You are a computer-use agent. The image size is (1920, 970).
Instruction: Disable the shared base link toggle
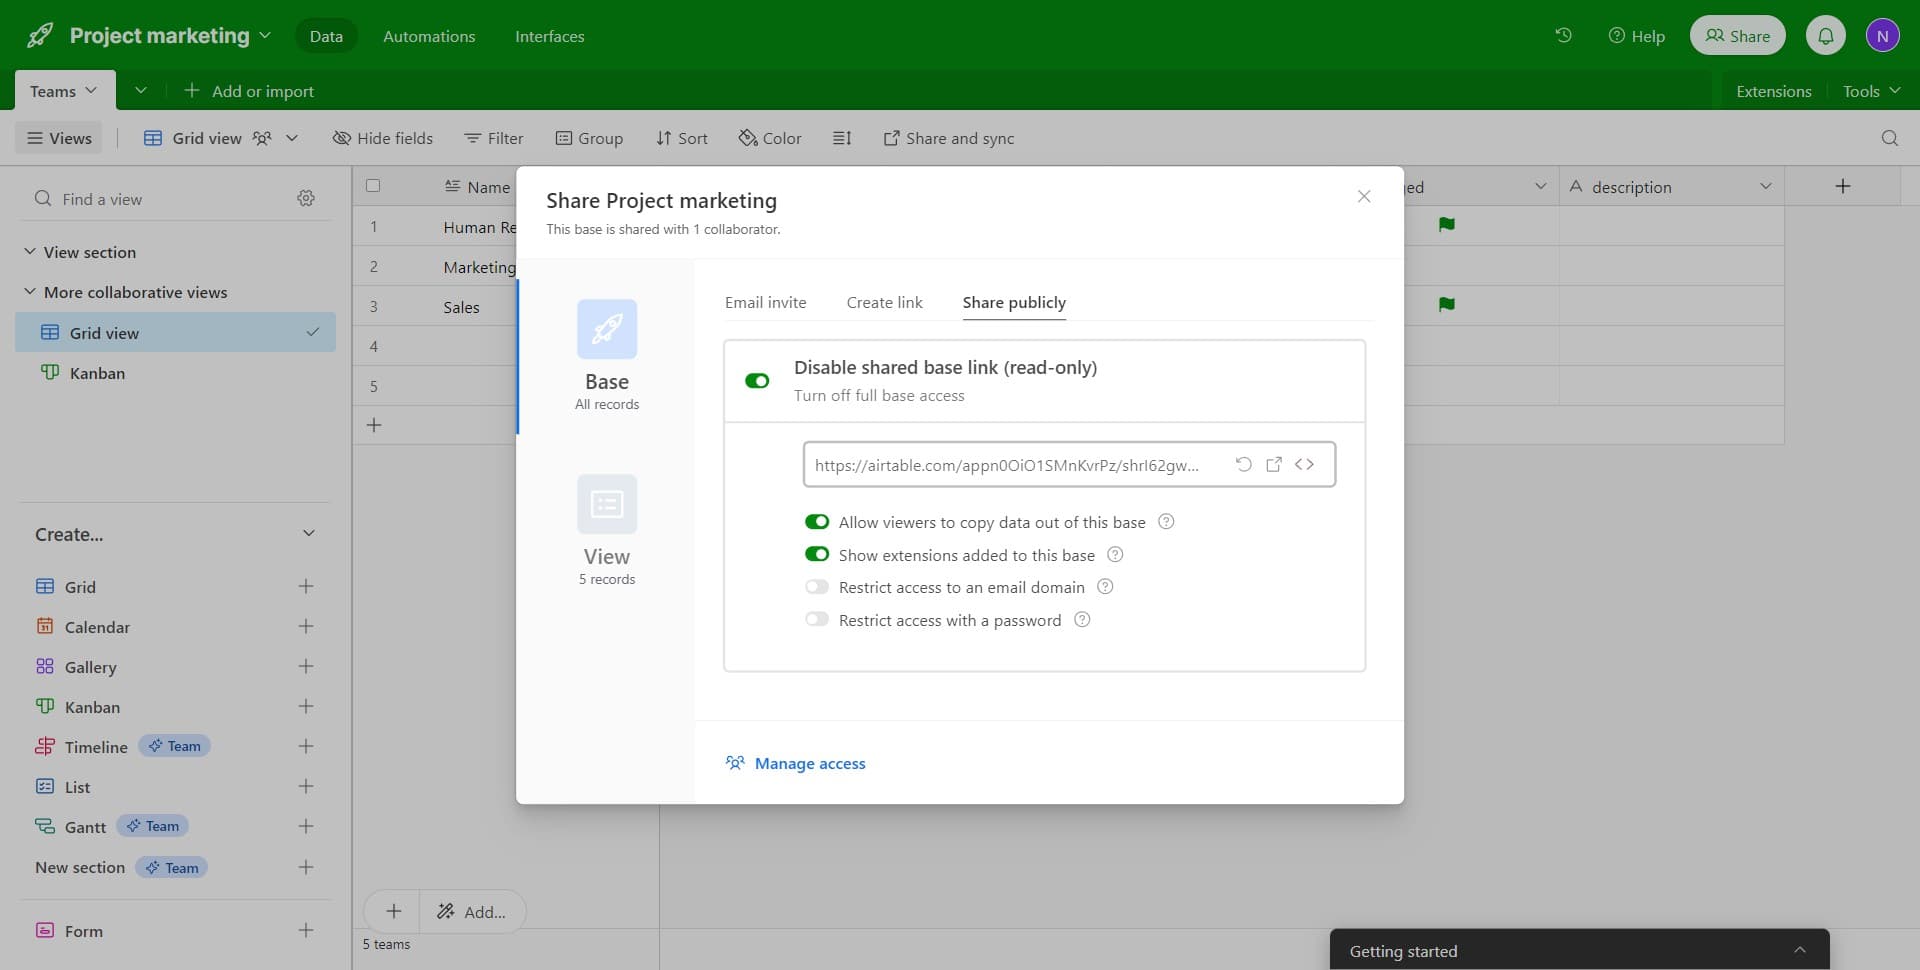tap(757, 381)
